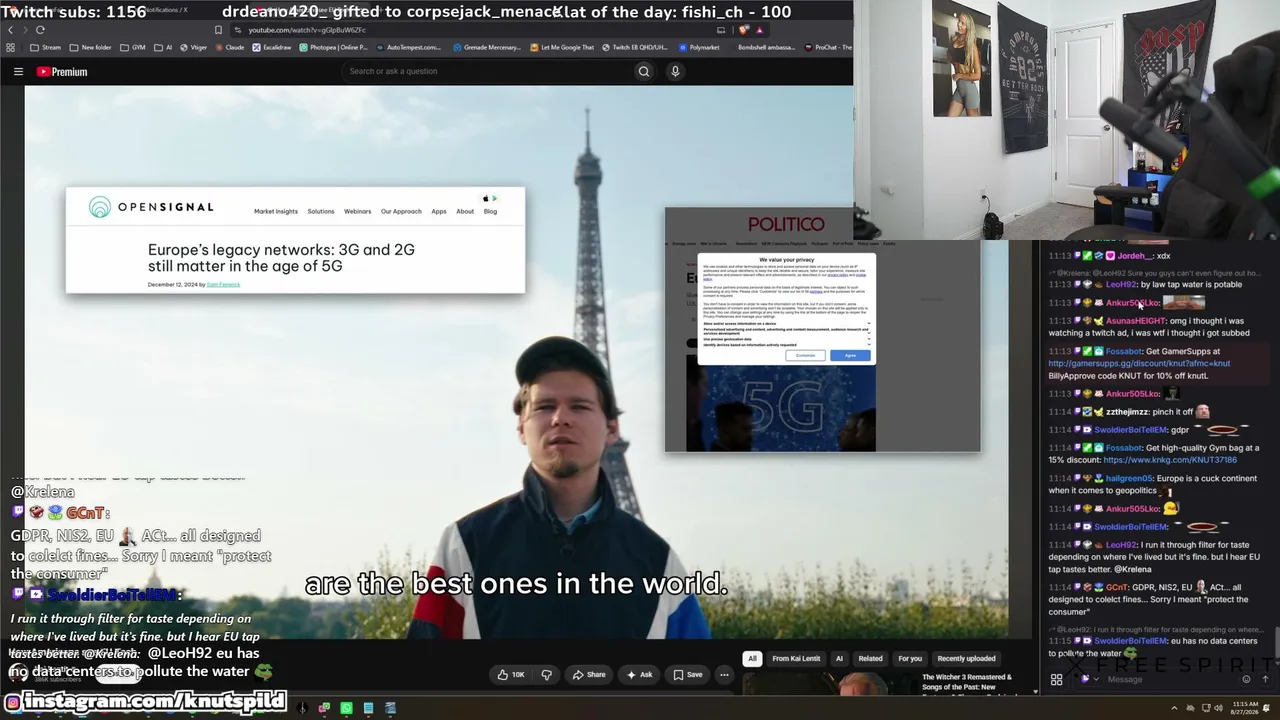This screenshot has height=720, width=1280.
Task: Start voice search with the microphone
Action: 675,71
